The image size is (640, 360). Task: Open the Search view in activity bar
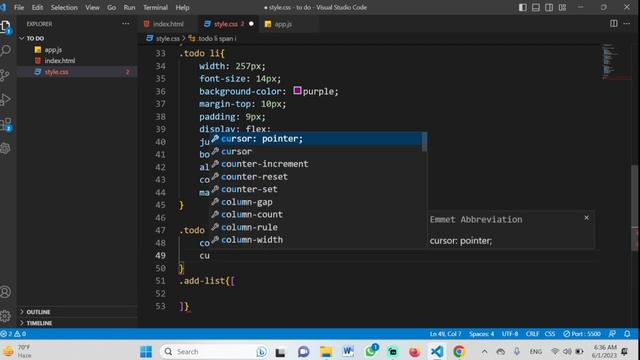click(x=6, y=51)
